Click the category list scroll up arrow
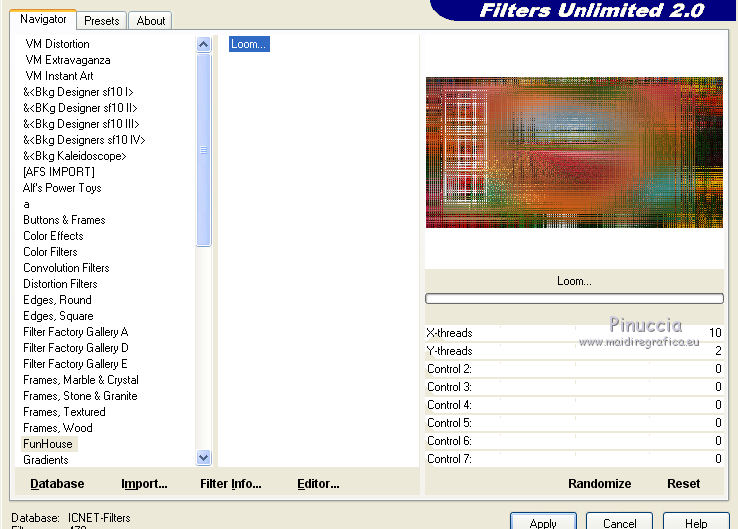The height and width of the screenshot is (529, 738). coord(203,45)
